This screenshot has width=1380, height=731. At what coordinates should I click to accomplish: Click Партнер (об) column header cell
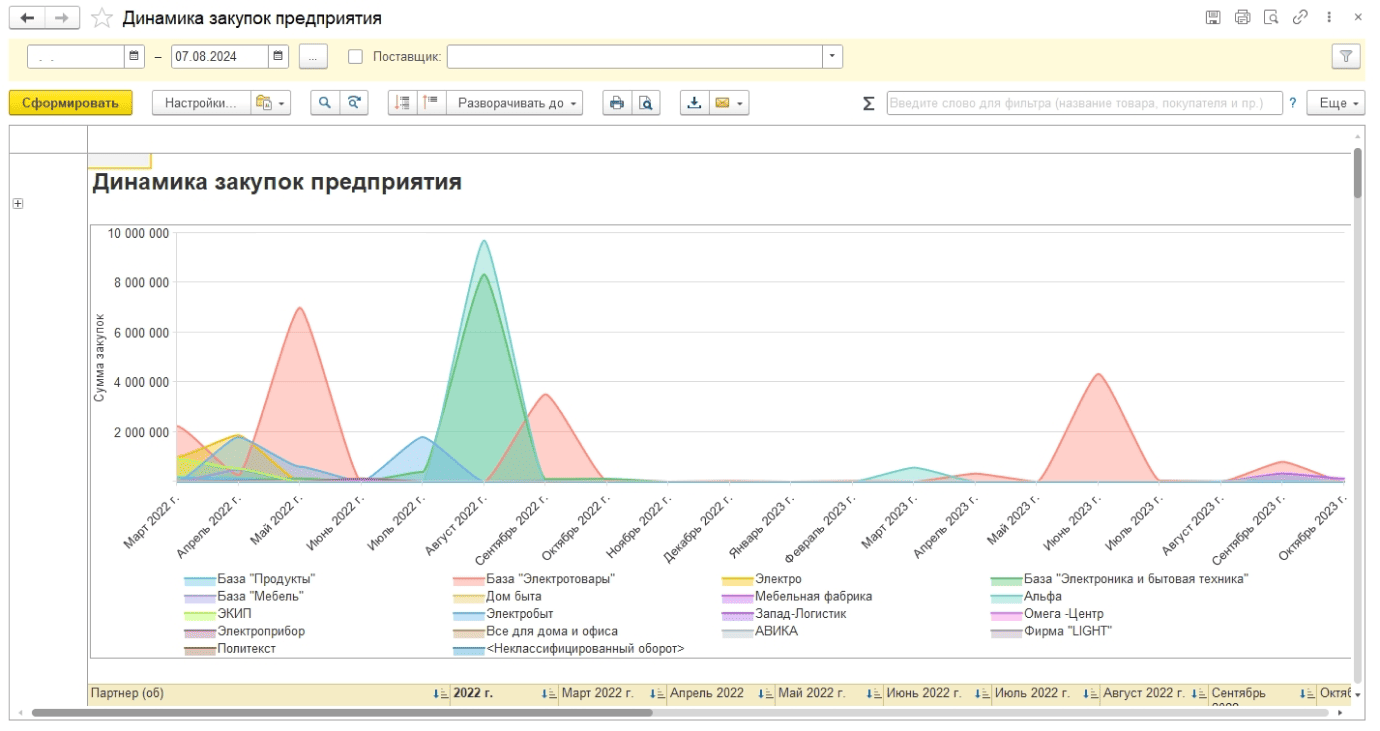pyautogui.click(x=269, y=693)
